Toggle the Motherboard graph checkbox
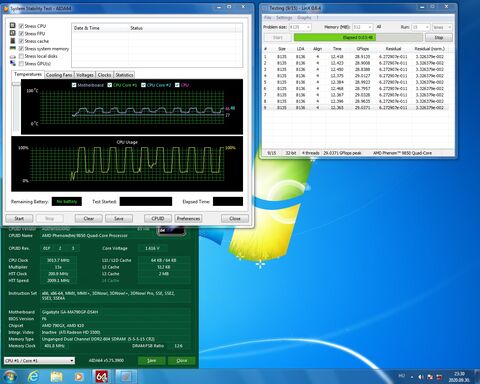This screenshot has height=384, width=480. coord(74,85)
